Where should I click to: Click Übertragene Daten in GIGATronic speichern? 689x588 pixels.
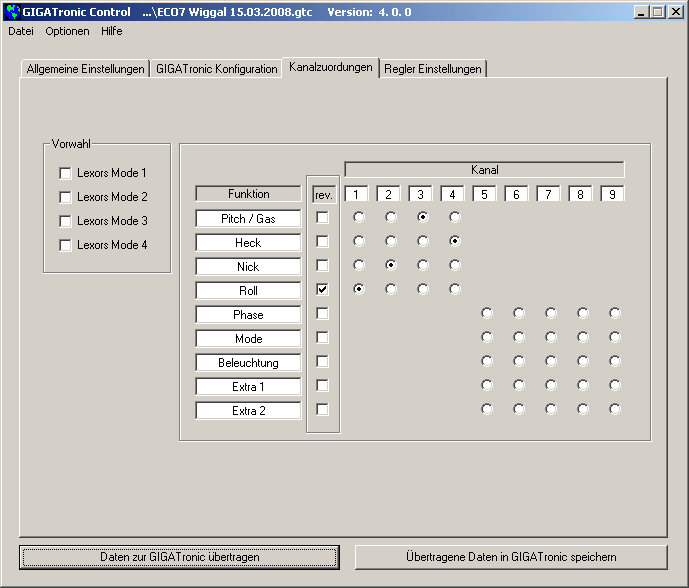tap(511, 557)
